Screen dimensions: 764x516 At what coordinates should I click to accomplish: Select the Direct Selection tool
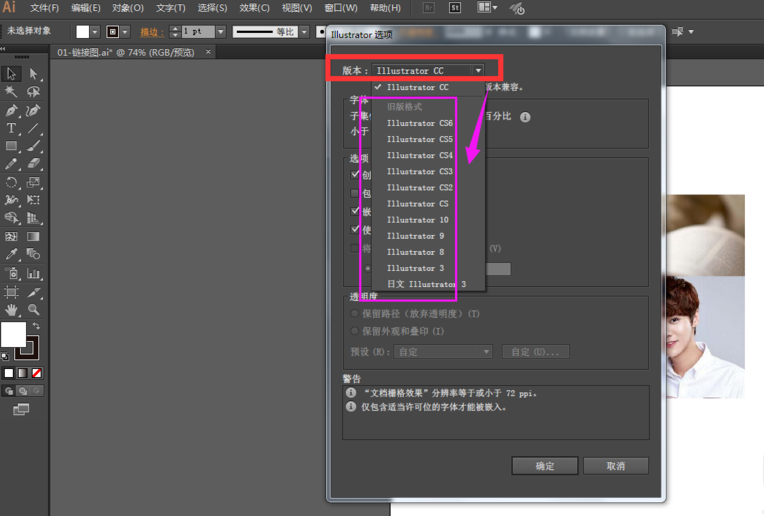33,74
